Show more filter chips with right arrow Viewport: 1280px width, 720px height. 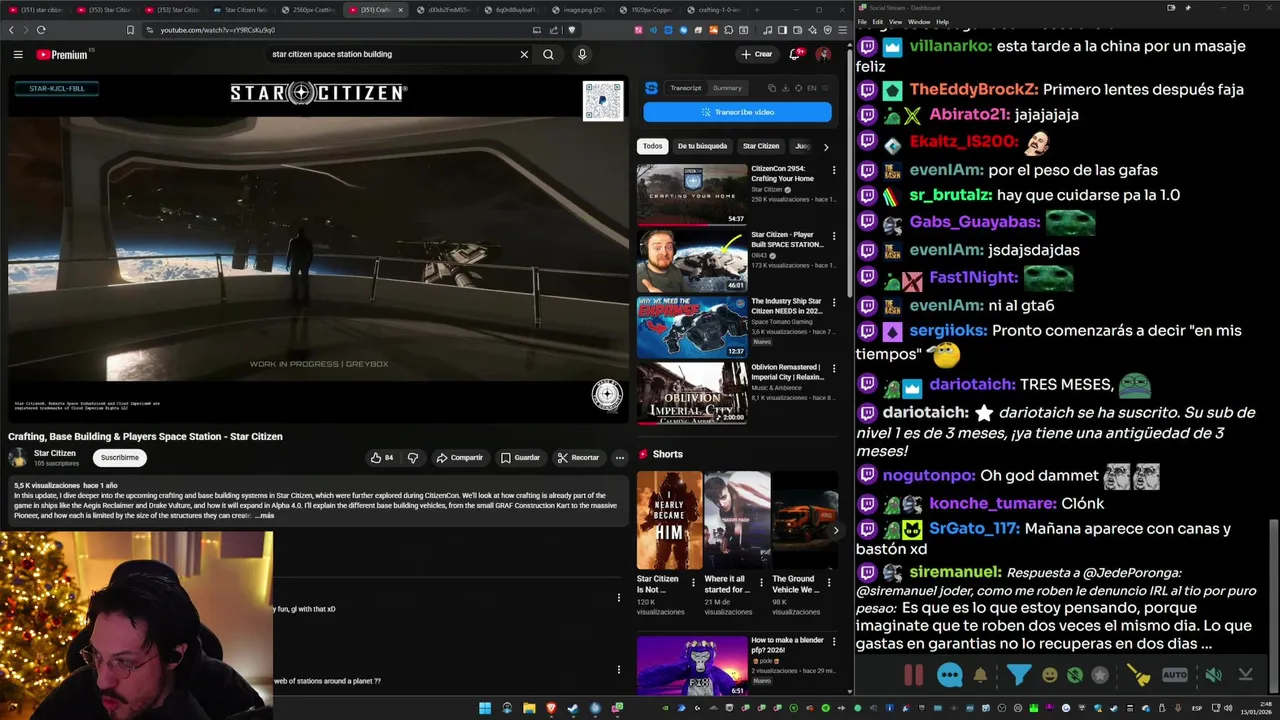coord(825,147)
